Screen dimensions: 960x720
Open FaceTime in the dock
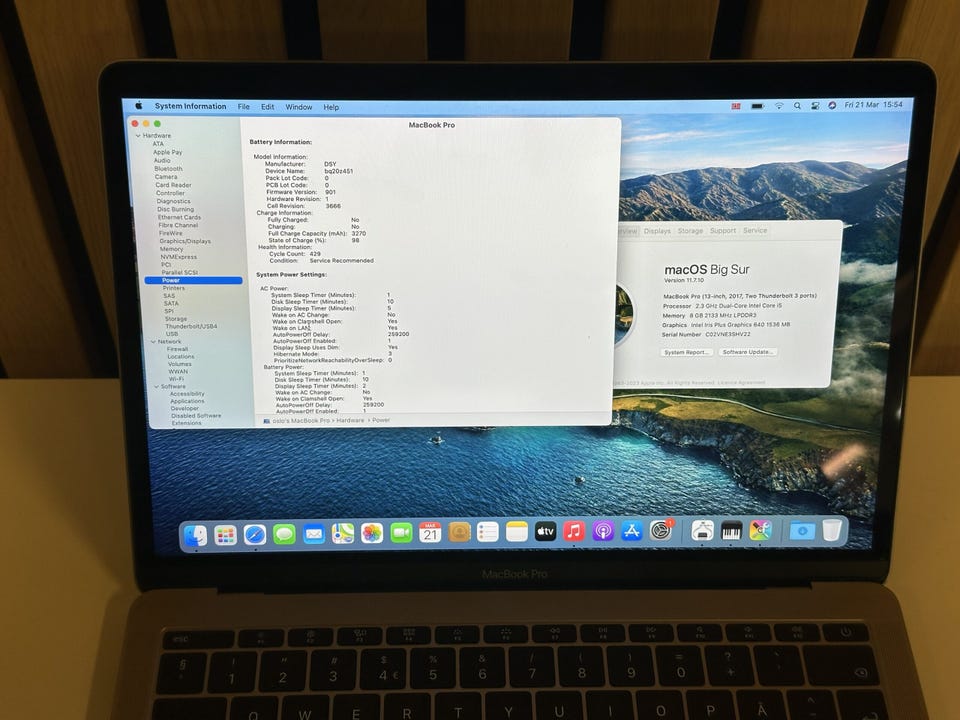402,533
